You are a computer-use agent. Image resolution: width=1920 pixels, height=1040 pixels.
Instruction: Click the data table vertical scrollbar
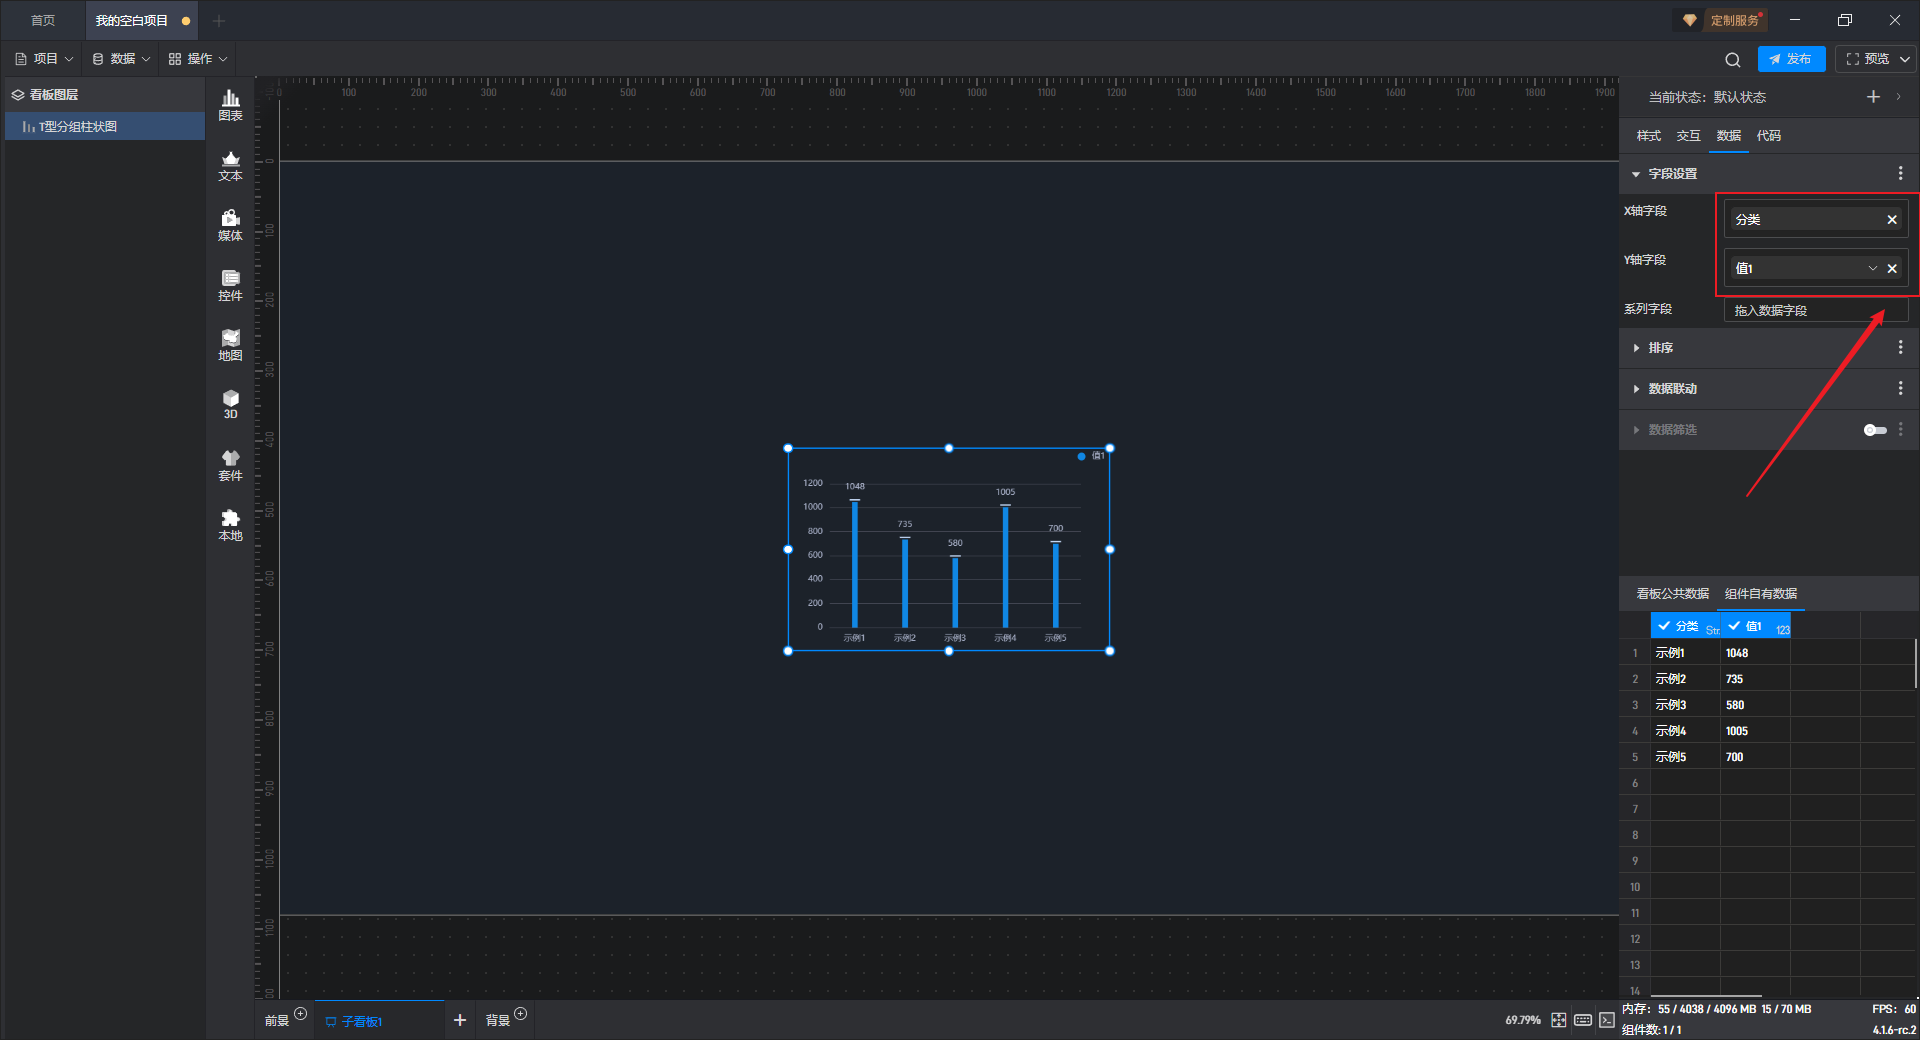click(1916, 664)
